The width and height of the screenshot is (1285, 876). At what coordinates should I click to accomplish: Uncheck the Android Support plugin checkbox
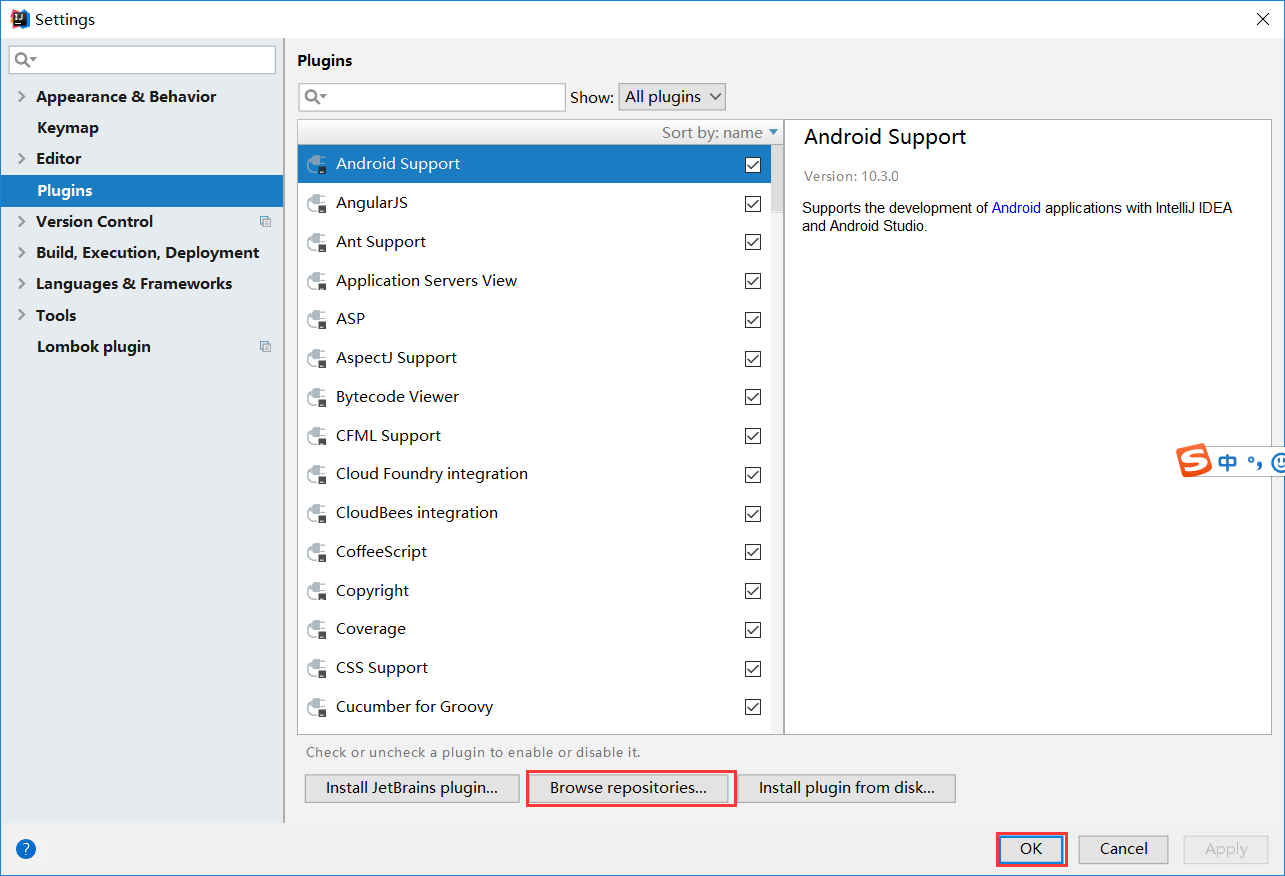tap(753, 165)
